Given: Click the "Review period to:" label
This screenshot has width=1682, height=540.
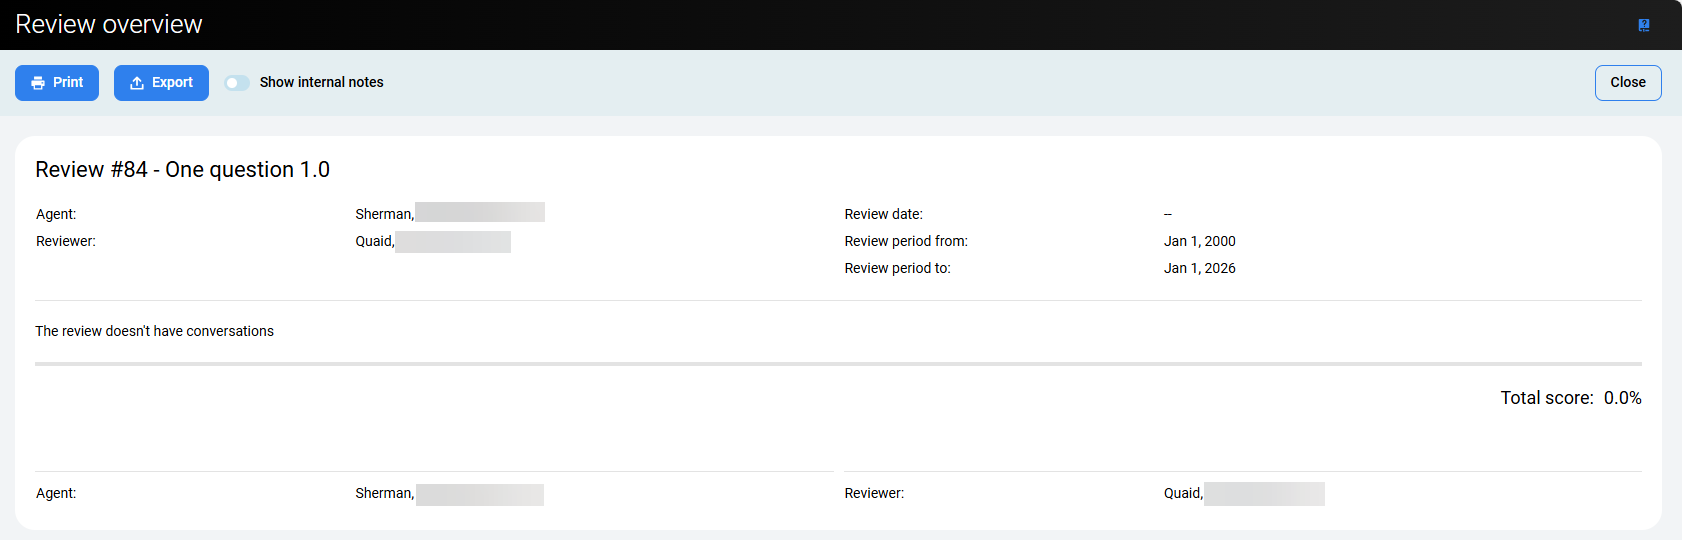Looking at the screenshot, I should coord(897,268).
